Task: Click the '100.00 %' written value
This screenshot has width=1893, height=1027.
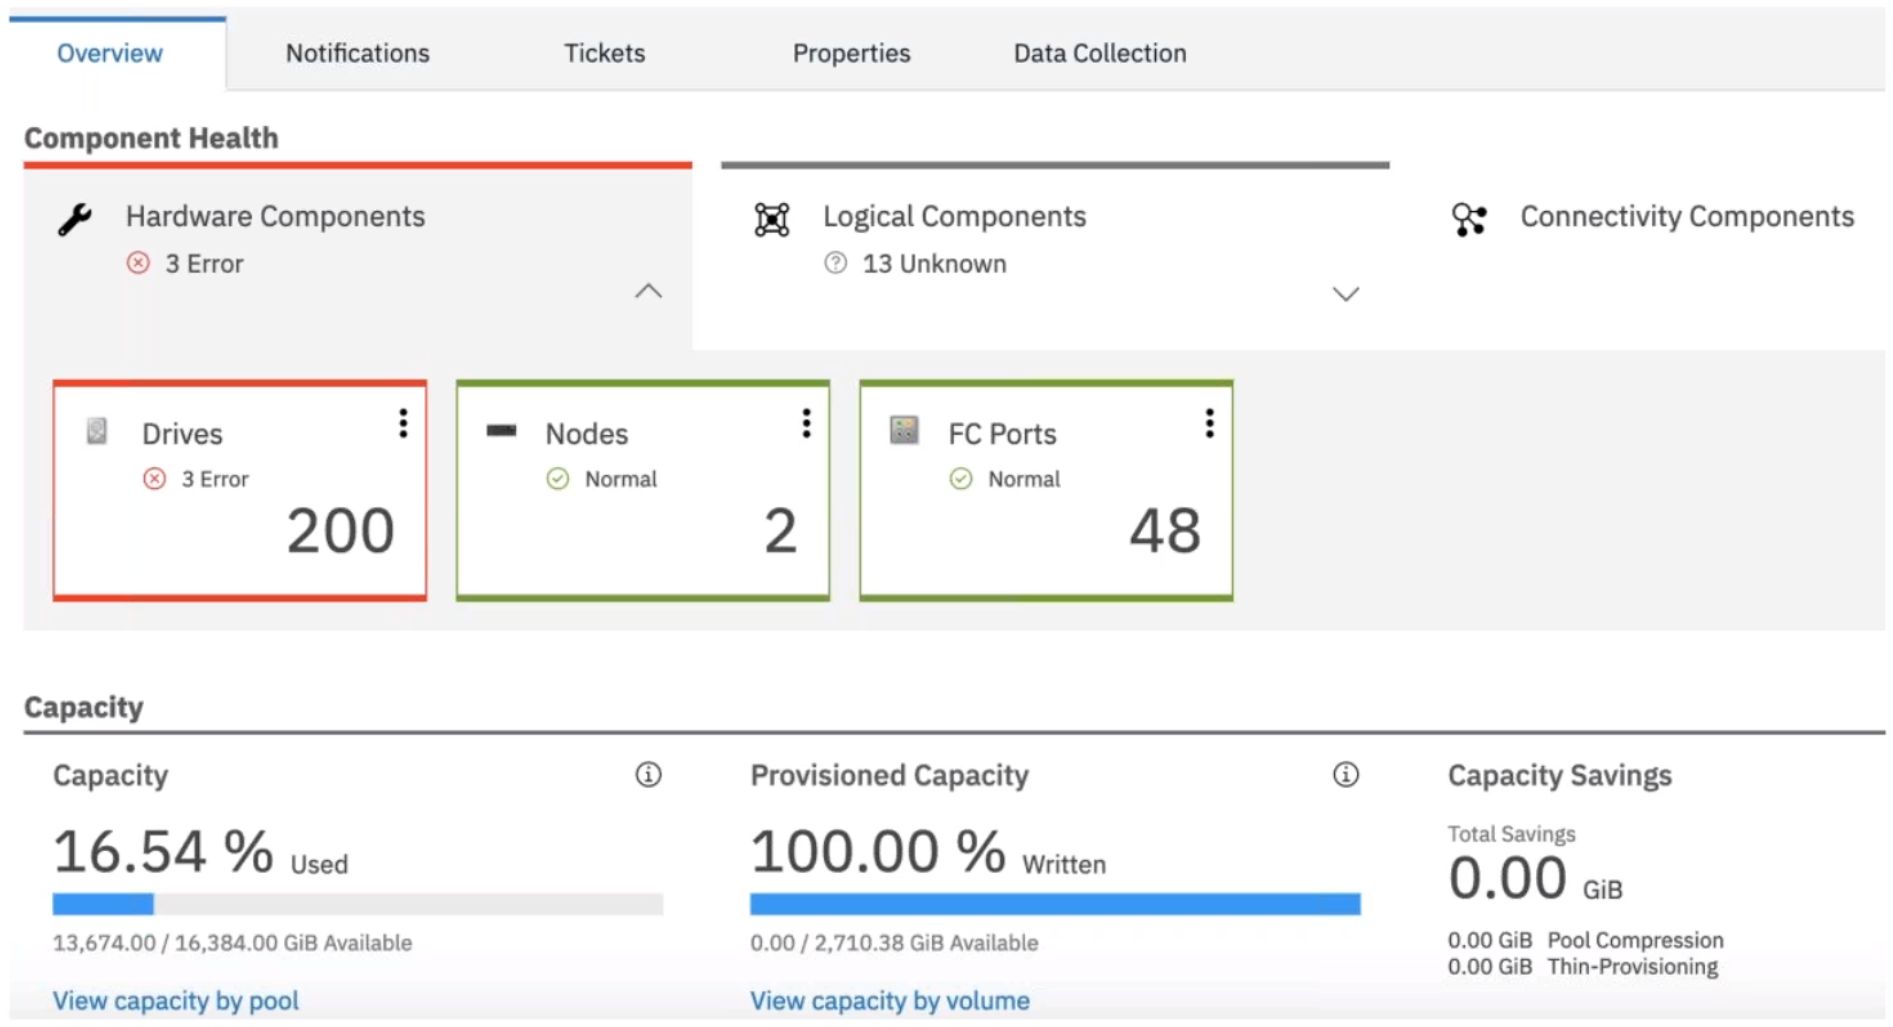Action: [x=878, y=851]
